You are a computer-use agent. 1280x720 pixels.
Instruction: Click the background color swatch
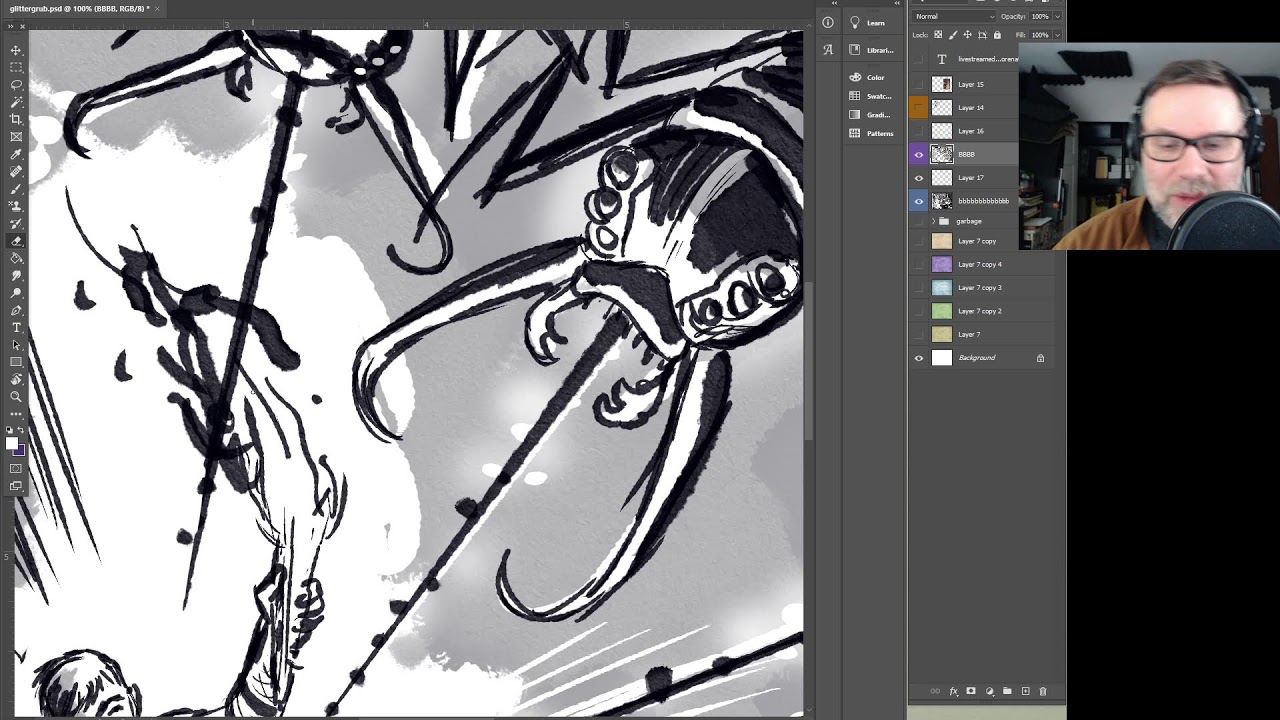pos(19,451)
